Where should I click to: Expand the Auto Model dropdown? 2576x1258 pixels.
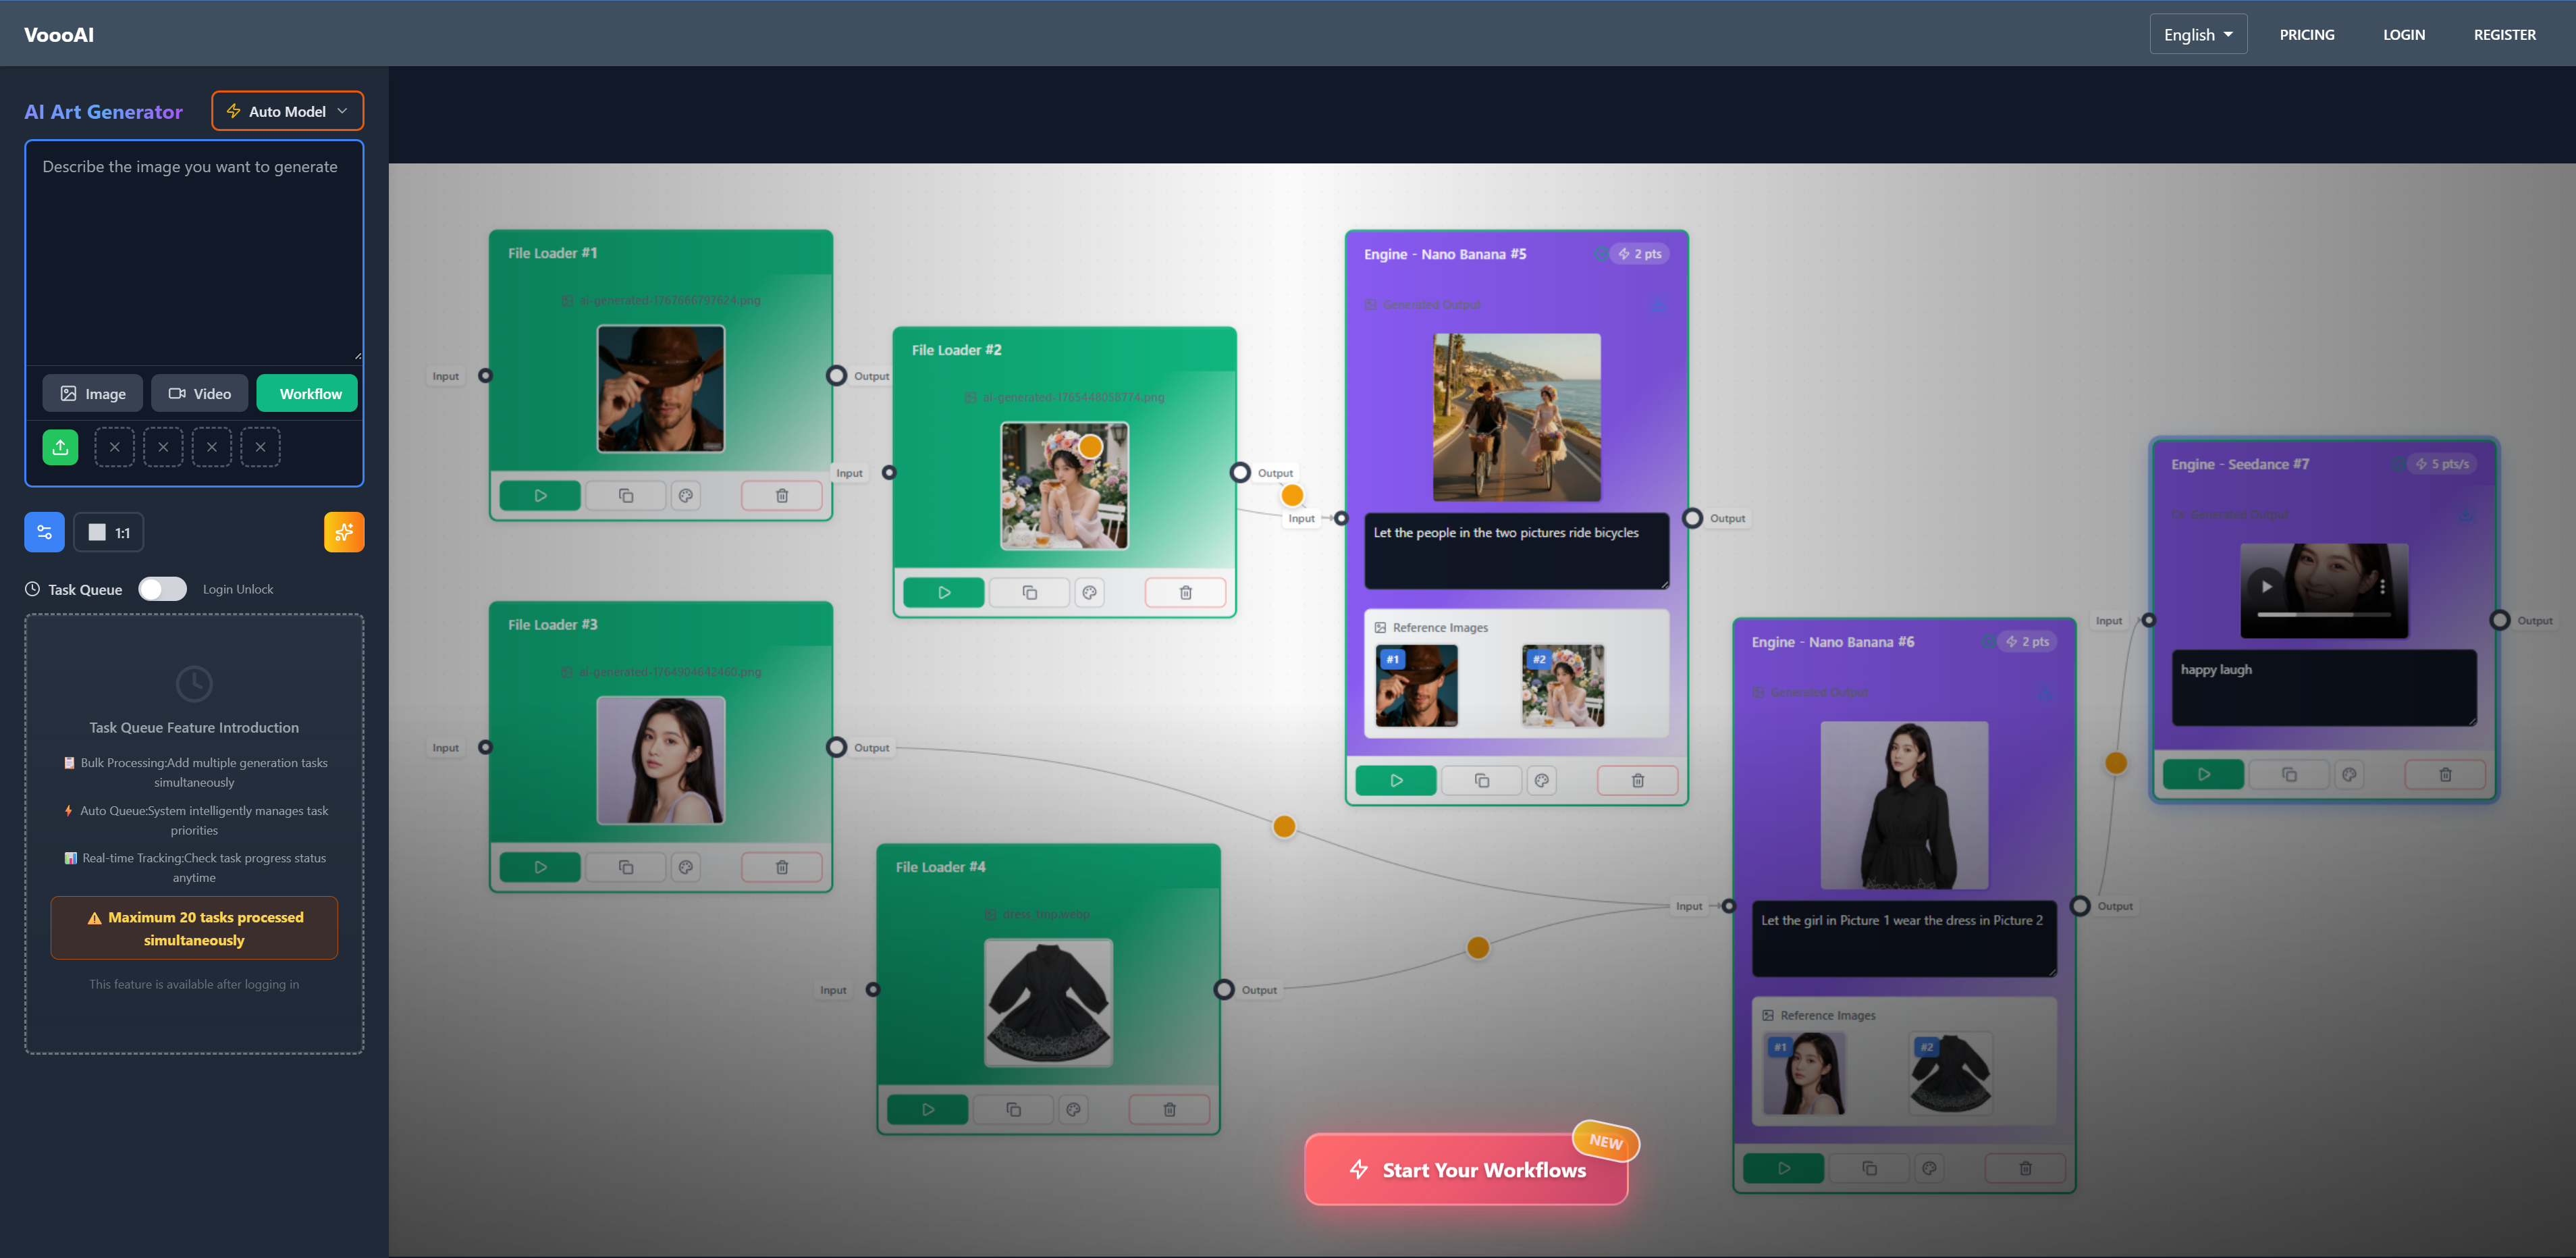pyautogui.click(x=288, y=111)
